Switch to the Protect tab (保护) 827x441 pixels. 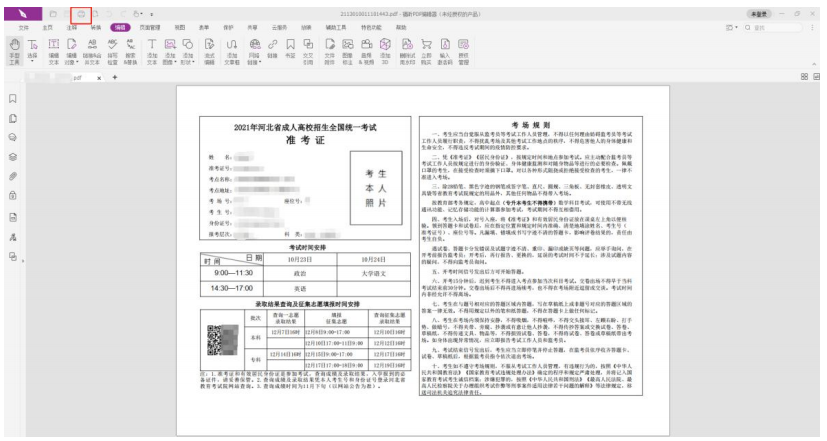(x=228, y=27)
